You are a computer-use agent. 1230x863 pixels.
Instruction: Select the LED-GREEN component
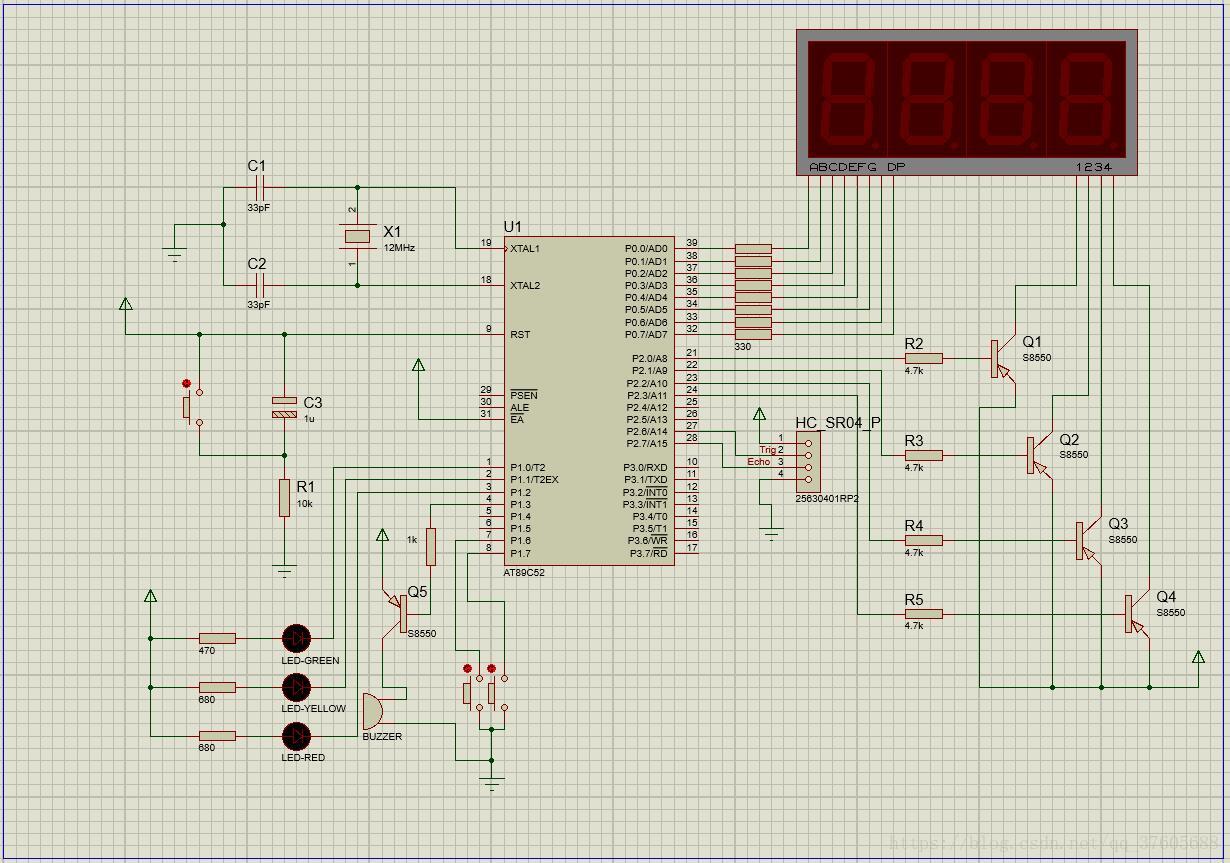tap(296, 637)
